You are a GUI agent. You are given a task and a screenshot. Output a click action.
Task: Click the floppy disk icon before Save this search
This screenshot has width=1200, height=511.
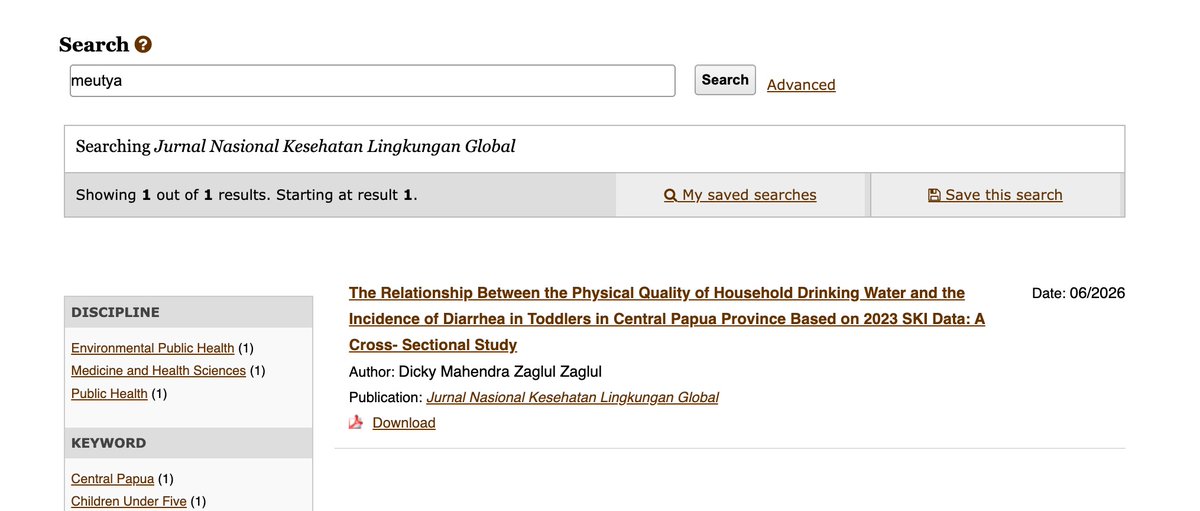[x=934, y=195]
